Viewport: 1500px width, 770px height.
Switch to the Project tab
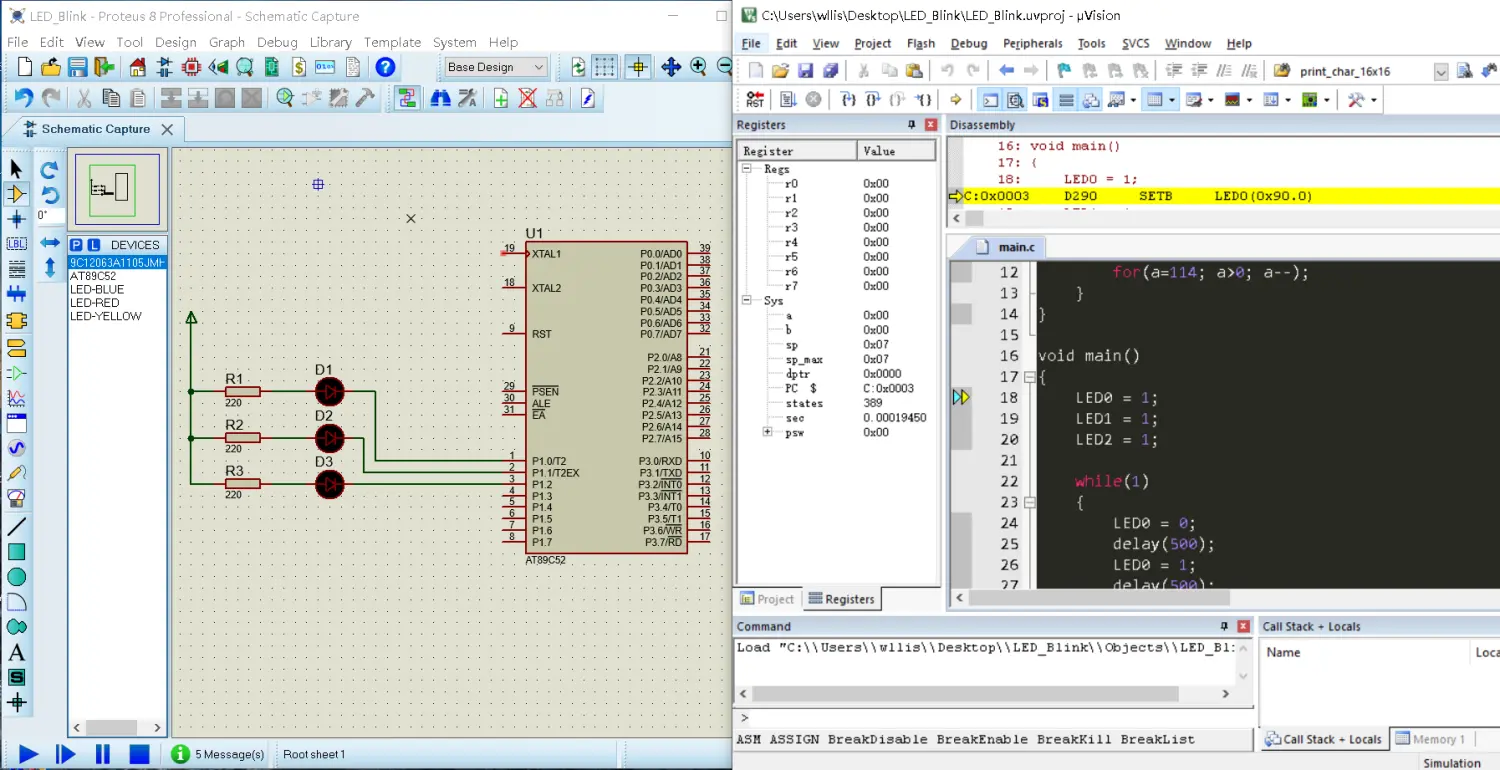click(767, 599)
